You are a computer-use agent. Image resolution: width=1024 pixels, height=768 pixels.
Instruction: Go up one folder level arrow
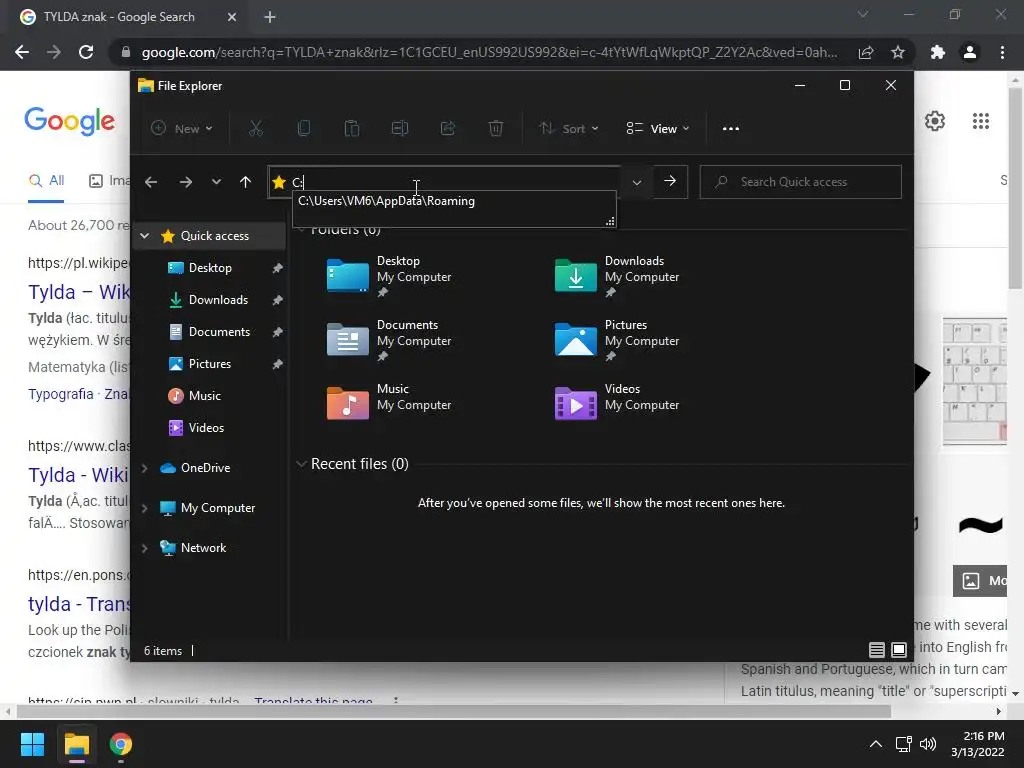point(246,182)
